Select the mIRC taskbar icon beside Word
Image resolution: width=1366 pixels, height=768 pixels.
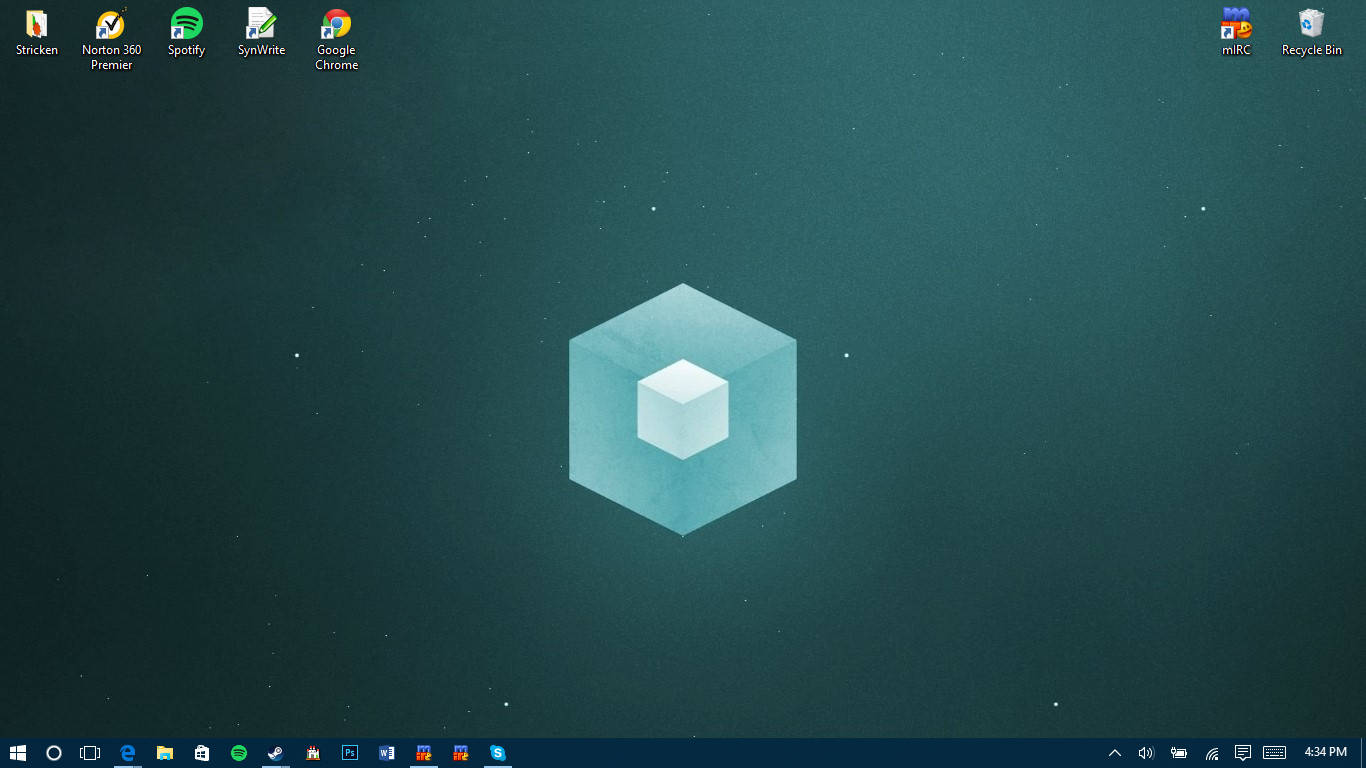pyautogui.click(x=424, y=753)
